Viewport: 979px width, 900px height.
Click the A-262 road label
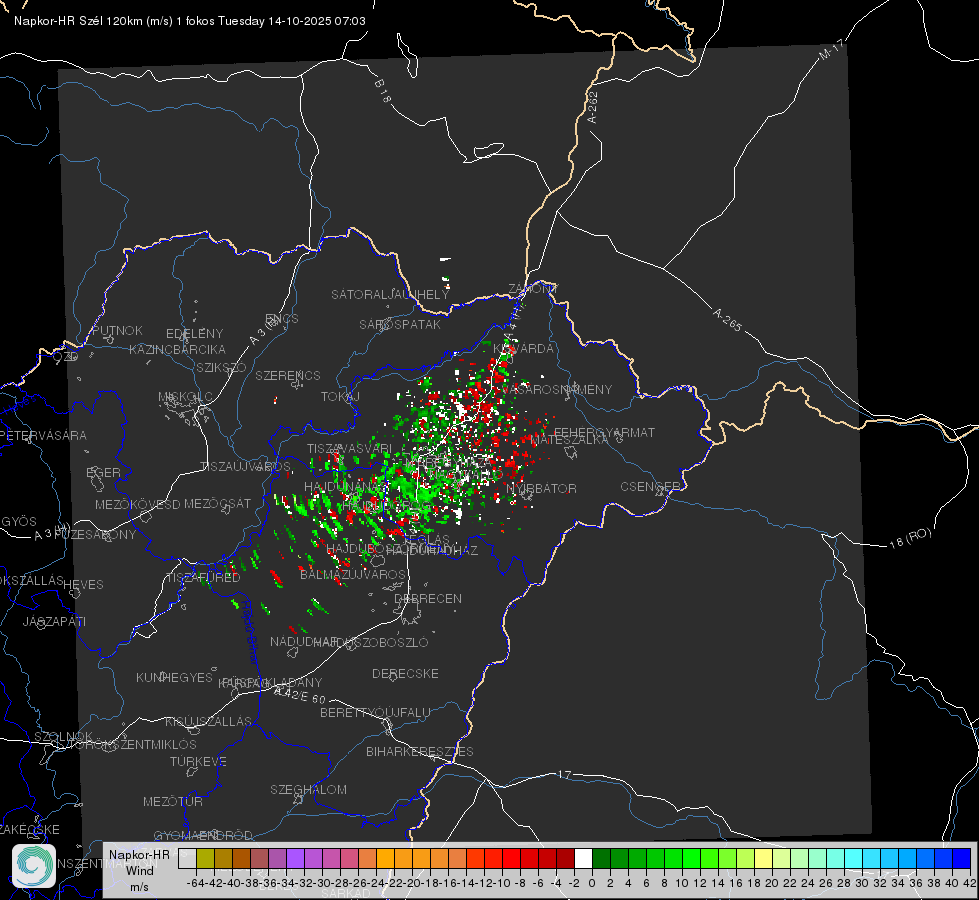click(593, 107)
